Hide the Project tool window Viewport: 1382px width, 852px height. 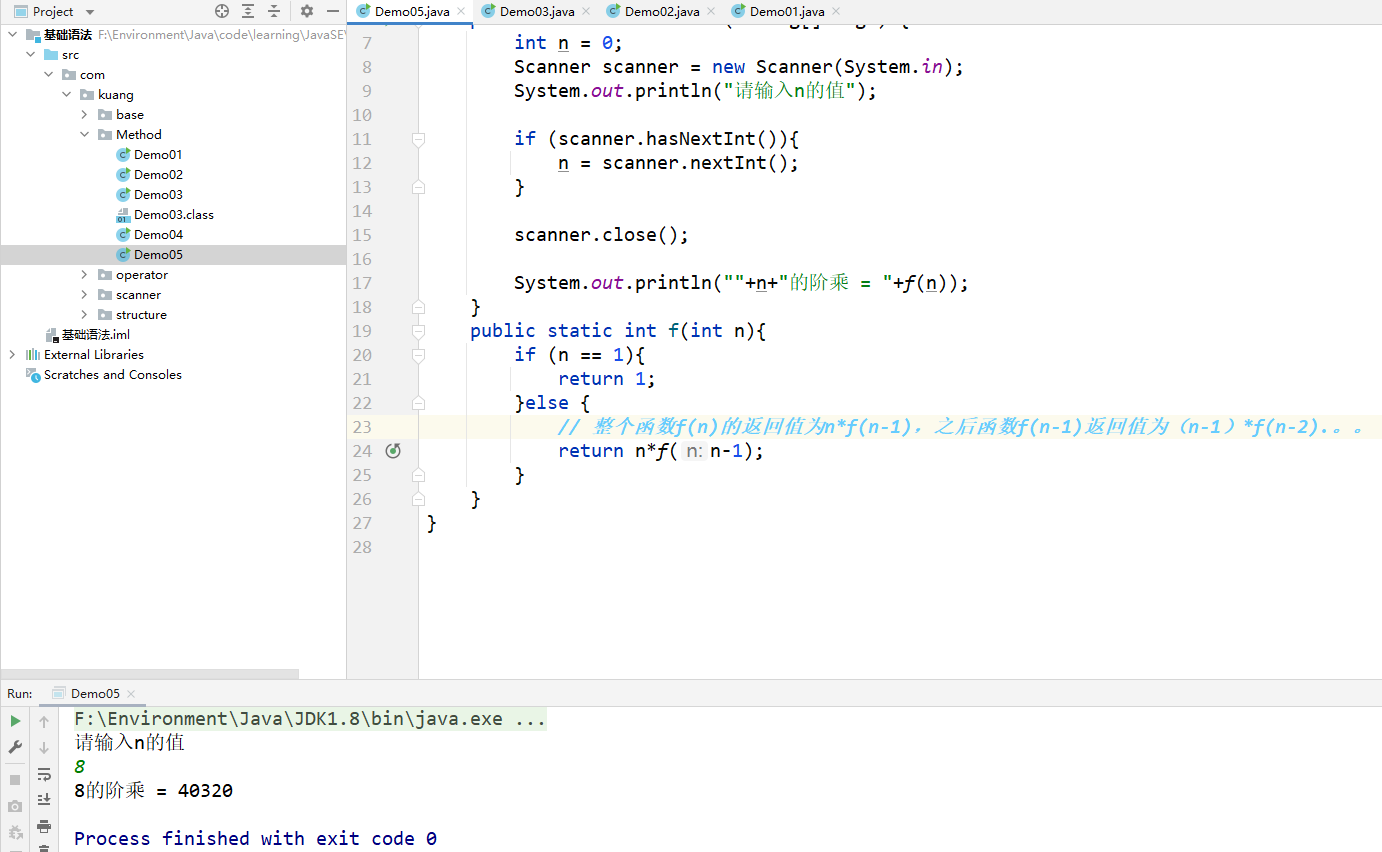click(333, 11)
